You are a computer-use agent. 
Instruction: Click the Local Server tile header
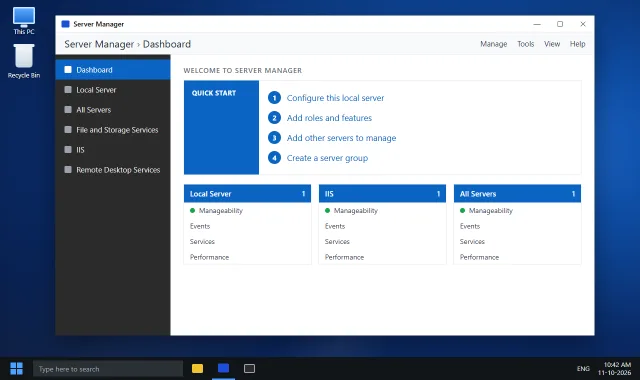tap(247, 194)
